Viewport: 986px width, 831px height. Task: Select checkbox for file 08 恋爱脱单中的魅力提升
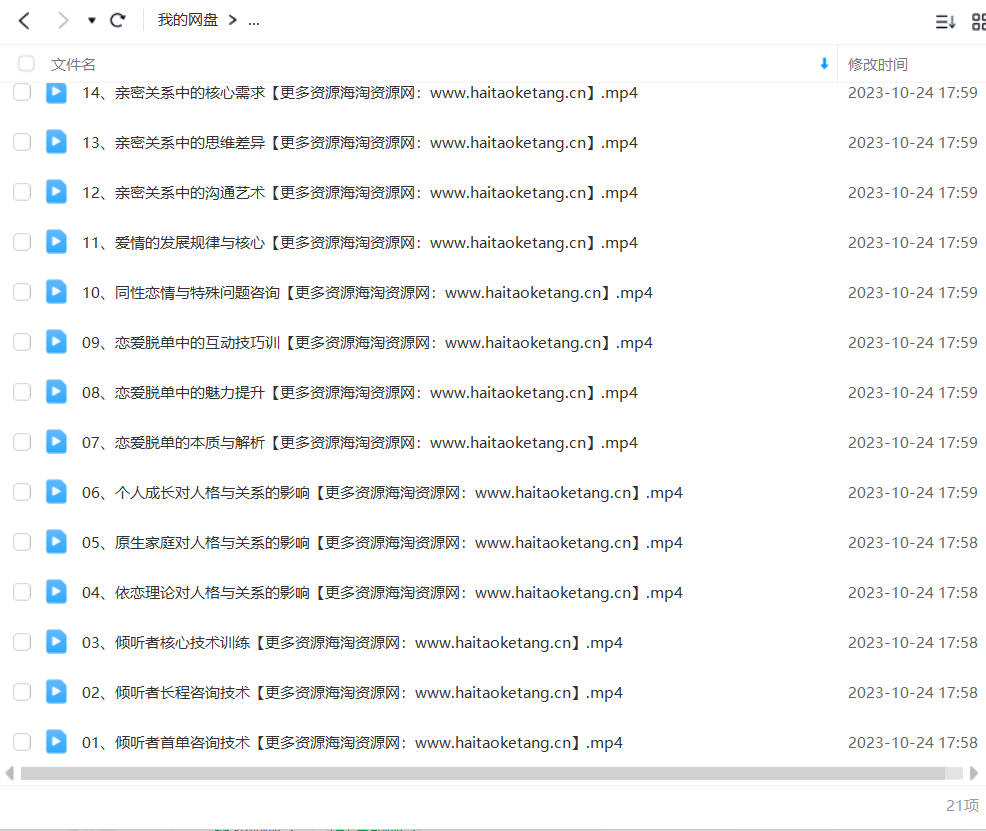tap(22, 392)
